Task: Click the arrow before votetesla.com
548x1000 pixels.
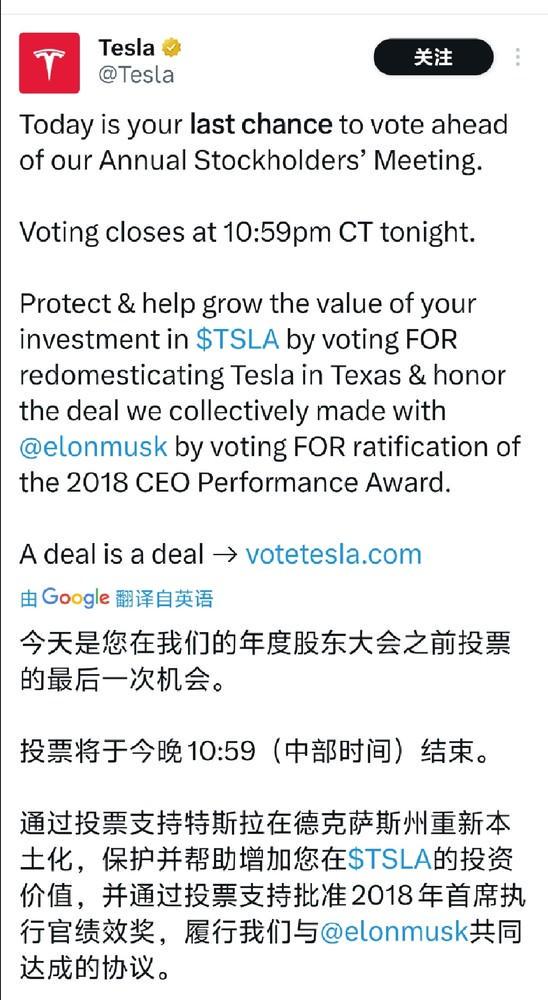Action: (225, 554)
